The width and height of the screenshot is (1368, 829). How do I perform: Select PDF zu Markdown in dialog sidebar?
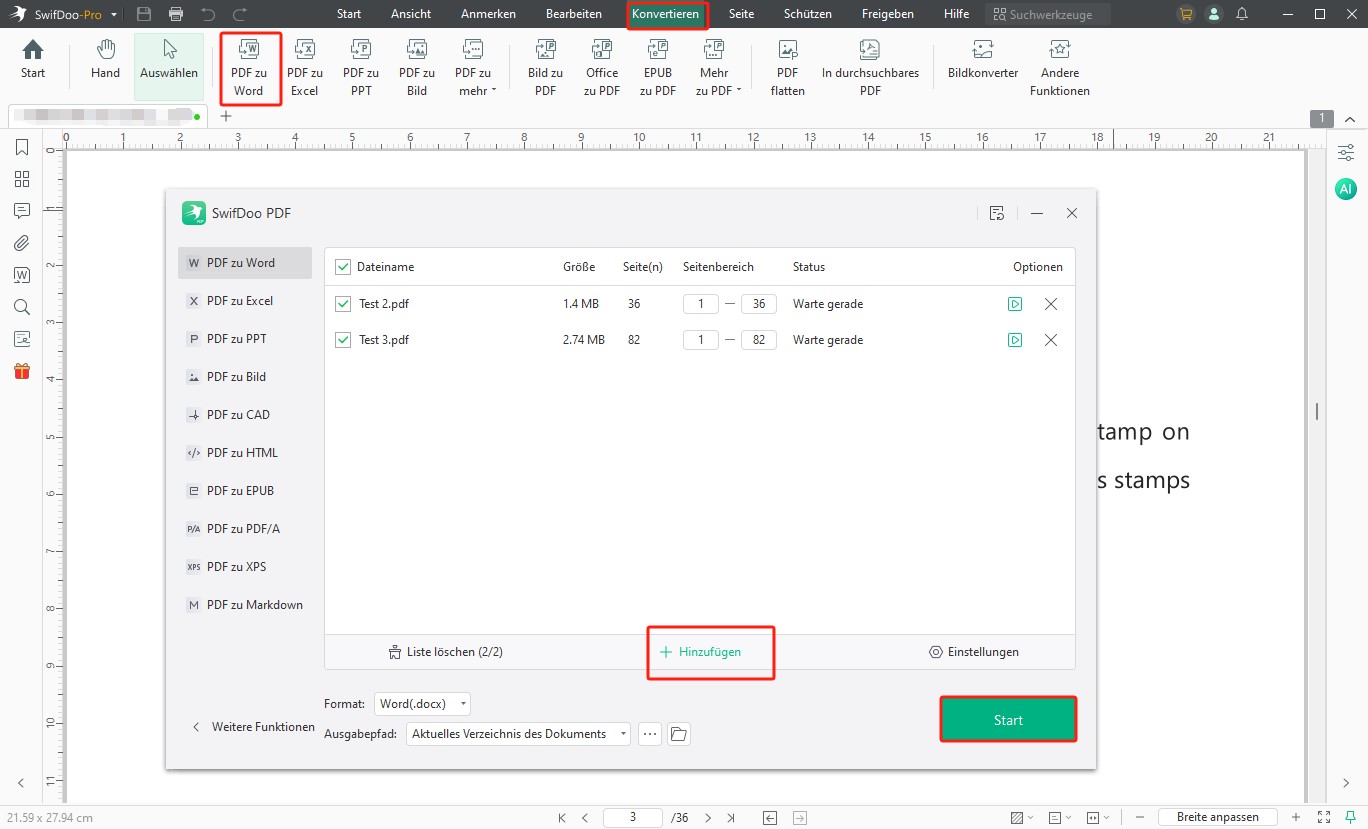(245, 605)
